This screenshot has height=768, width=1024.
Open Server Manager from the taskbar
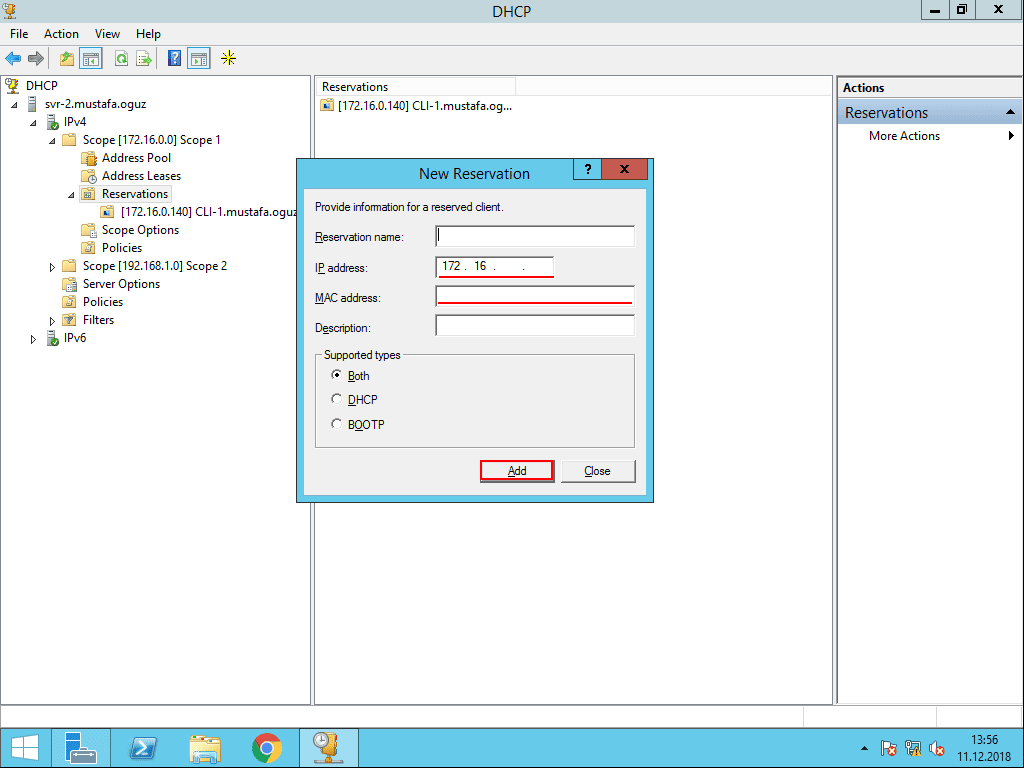point(81,748)
